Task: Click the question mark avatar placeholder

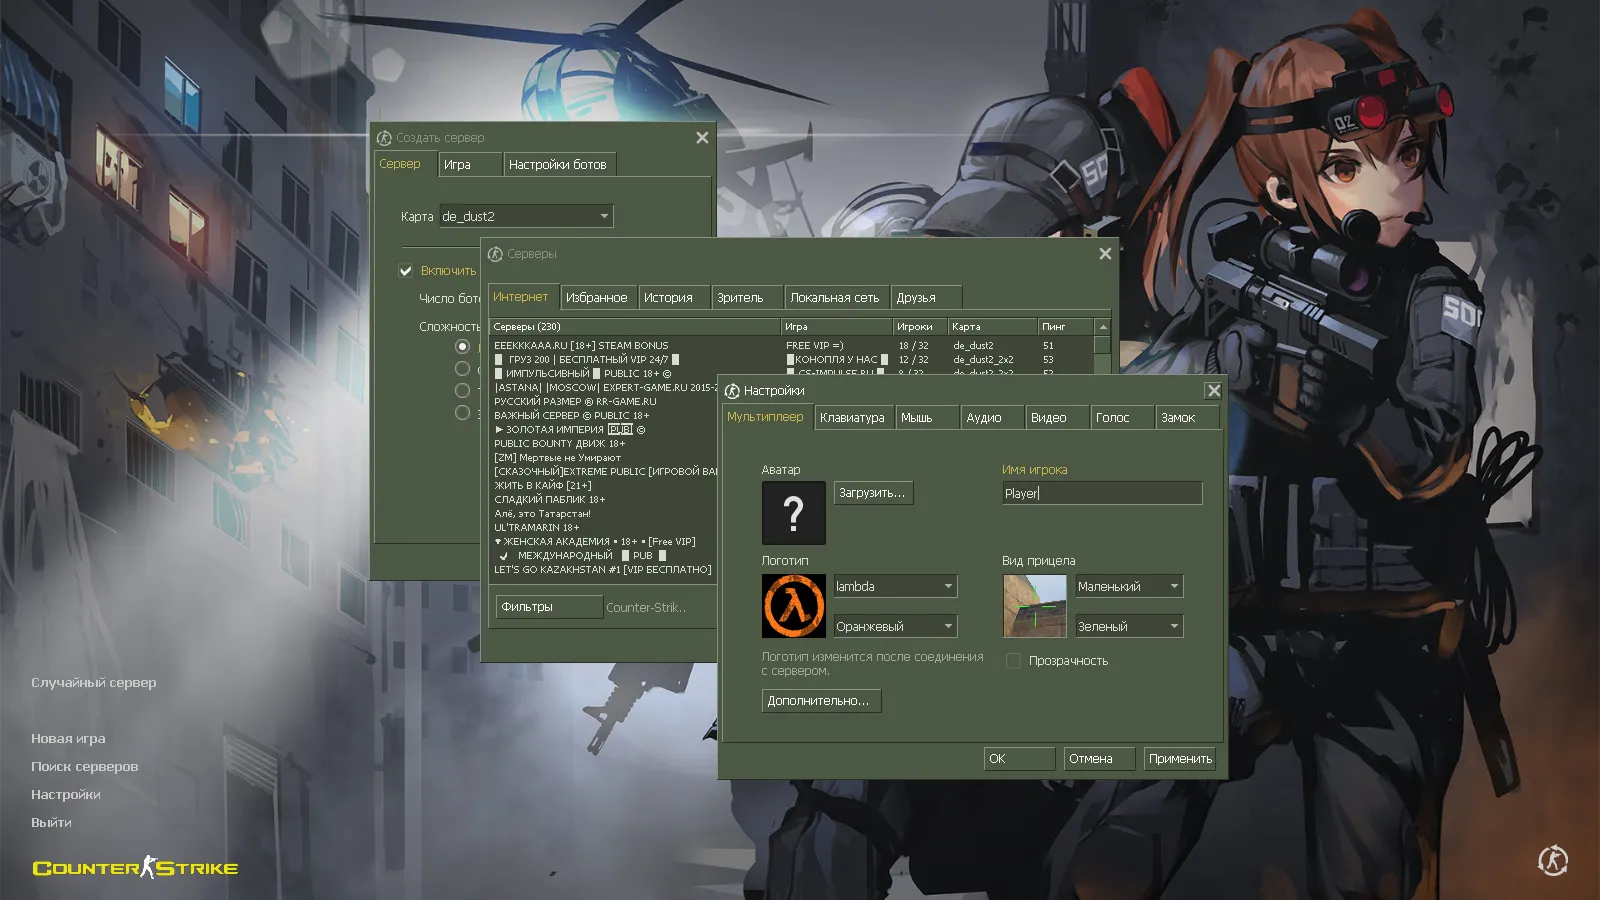Action: click(x=793, y=513)
